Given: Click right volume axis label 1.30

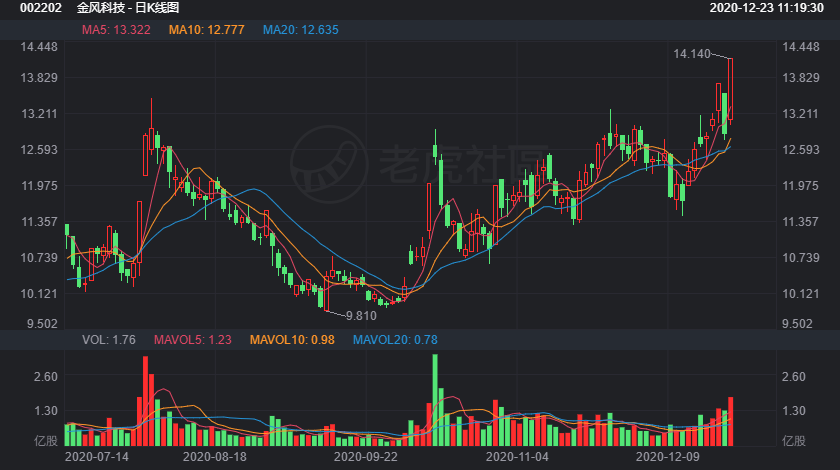Looking at the screenshot, I should click(x=794, y=411).
